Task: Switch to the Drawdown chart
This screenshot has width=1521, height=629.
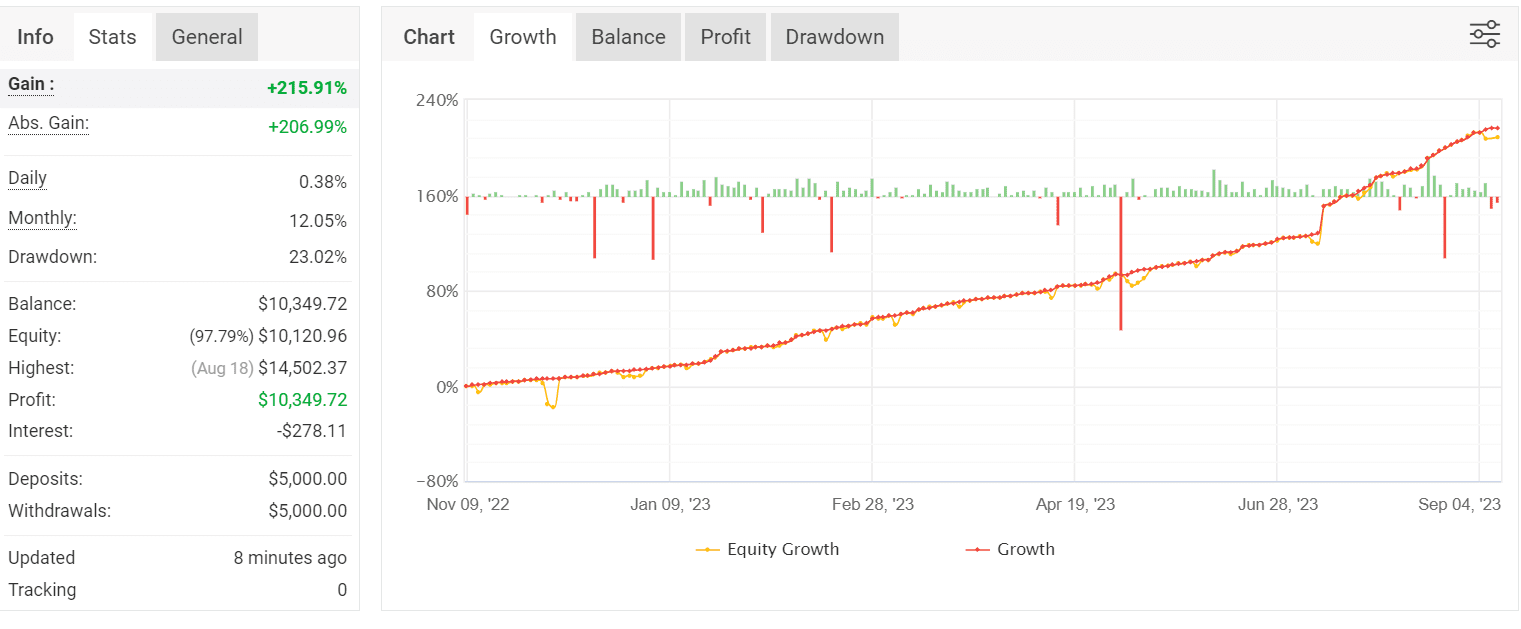Action: point(834,36)
